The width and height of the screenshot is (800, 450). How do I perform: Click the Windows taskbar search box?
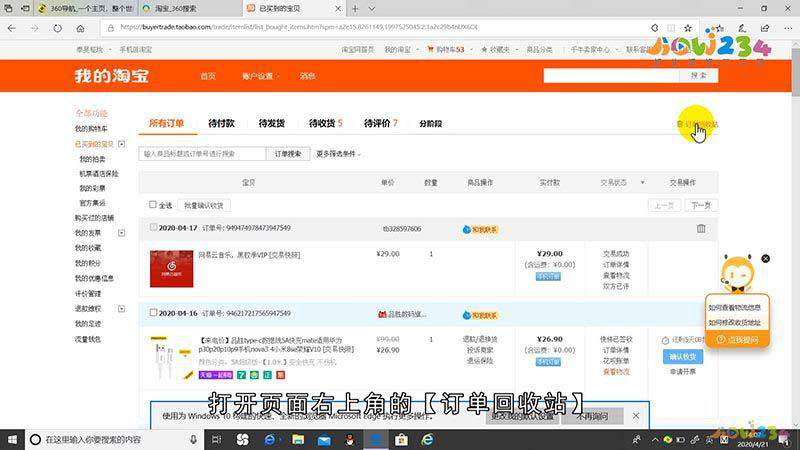[114, 439]
